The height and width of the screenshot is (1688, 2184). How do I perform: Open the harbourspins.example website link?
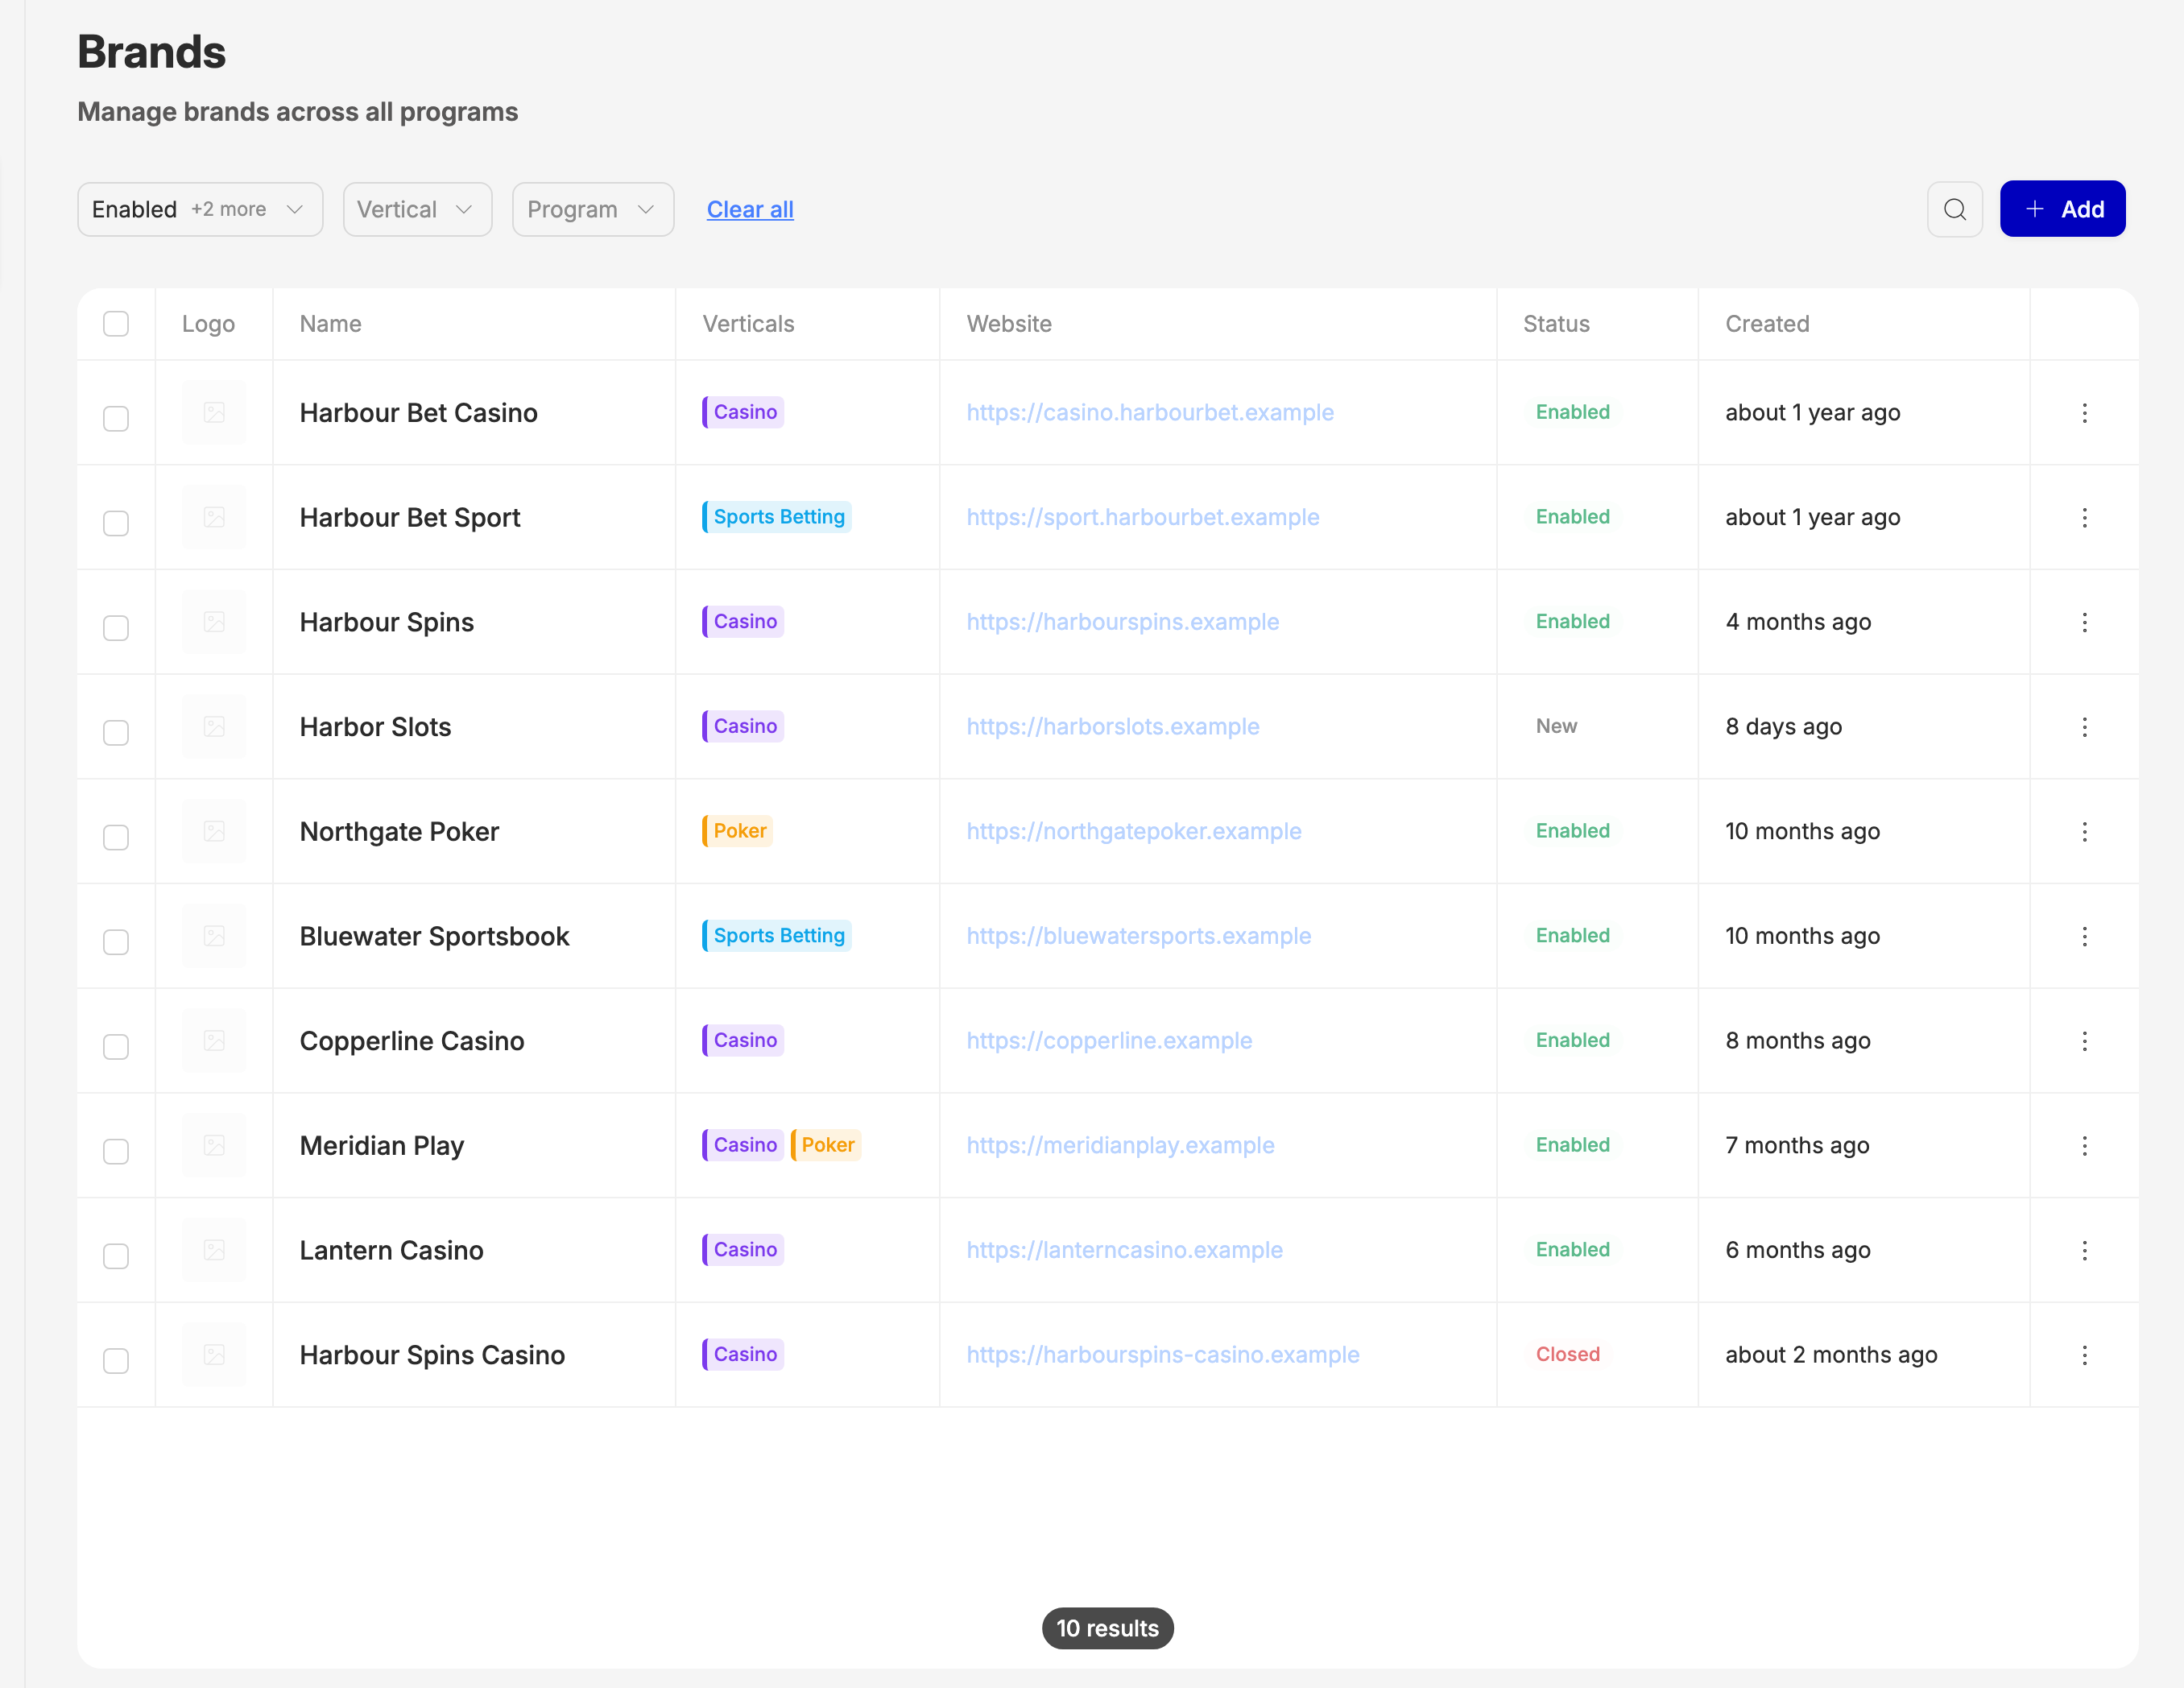pyautogui.click(x=1122, y=622)
